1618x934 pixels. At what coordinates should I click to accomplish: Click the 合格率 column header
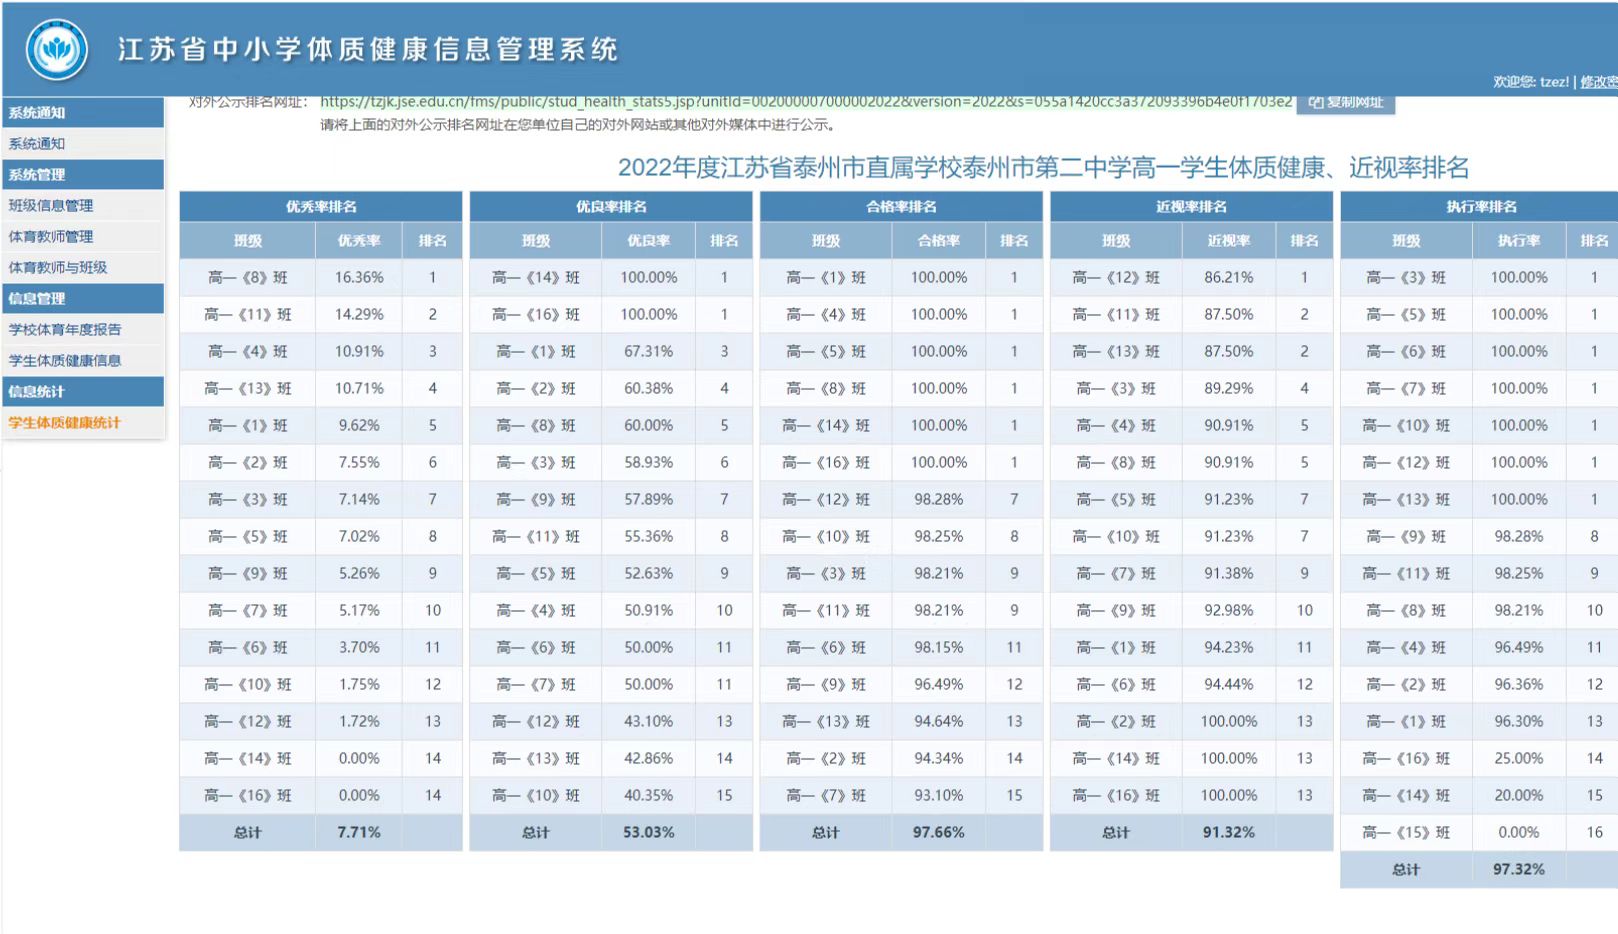coord(939,241)
